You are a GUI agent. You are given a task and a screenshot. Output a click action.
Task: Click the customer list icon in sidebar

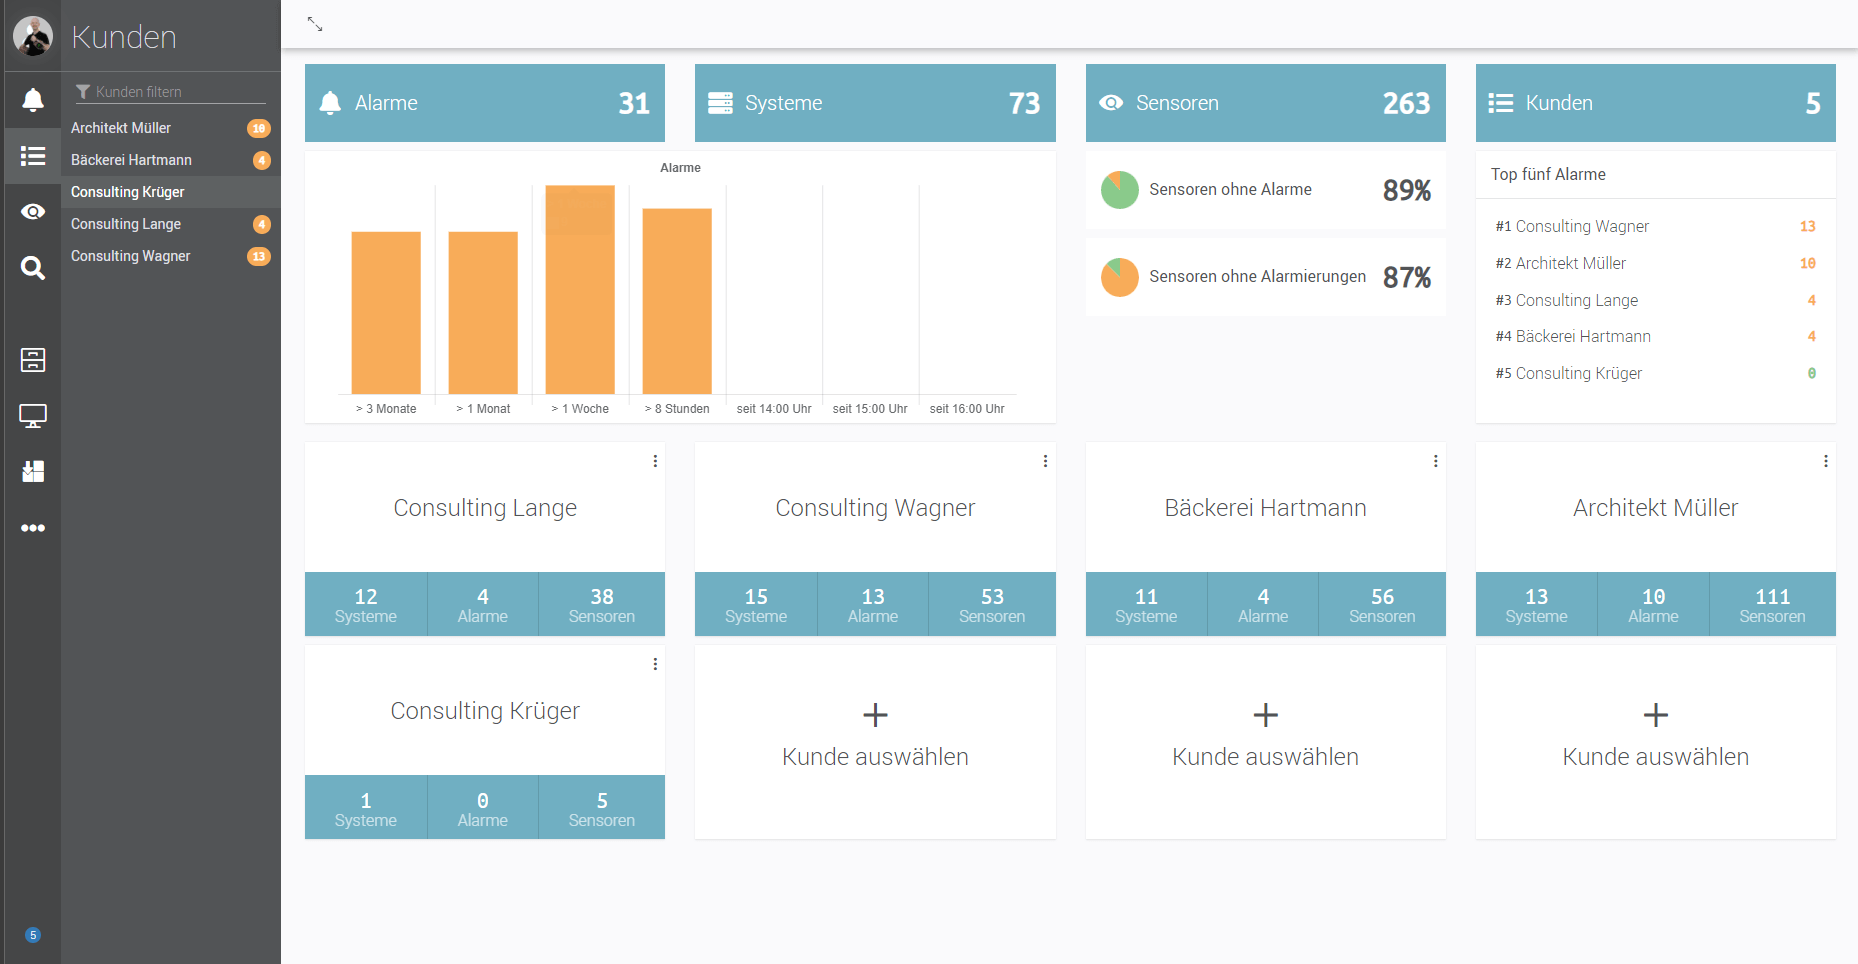pos(33,156)
